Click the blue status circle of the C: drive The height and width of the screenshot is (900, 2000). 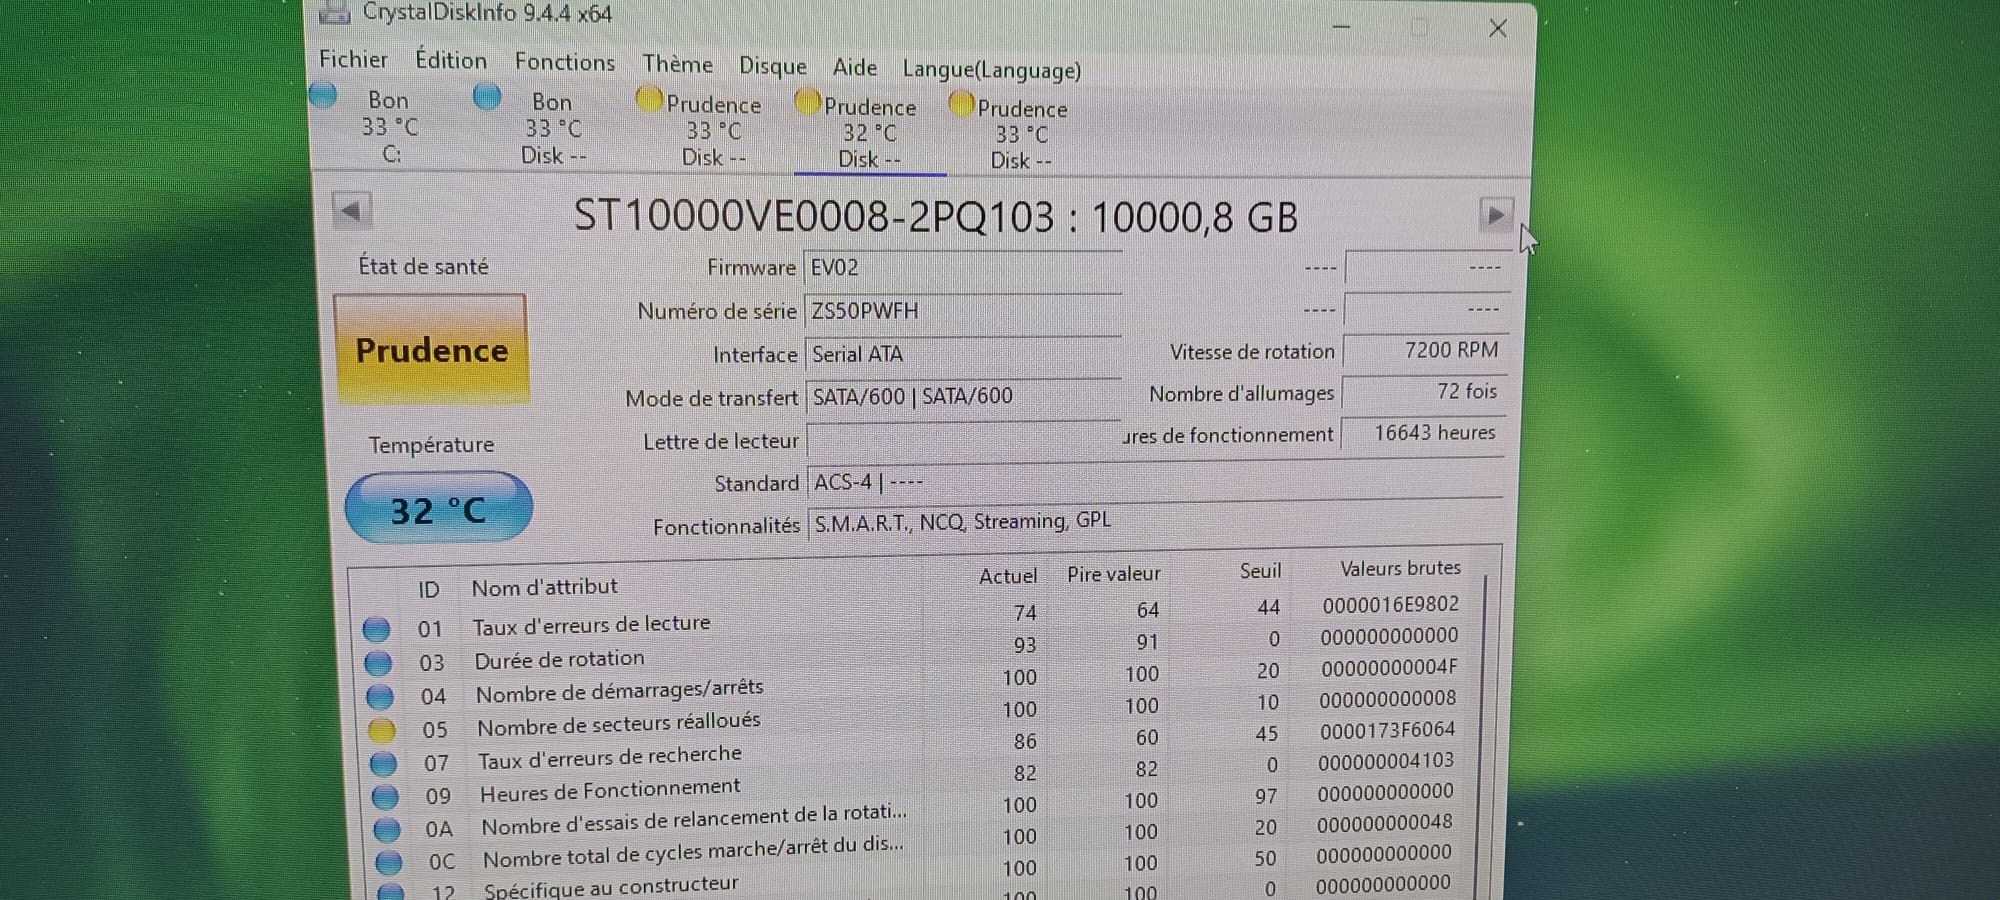323,96
